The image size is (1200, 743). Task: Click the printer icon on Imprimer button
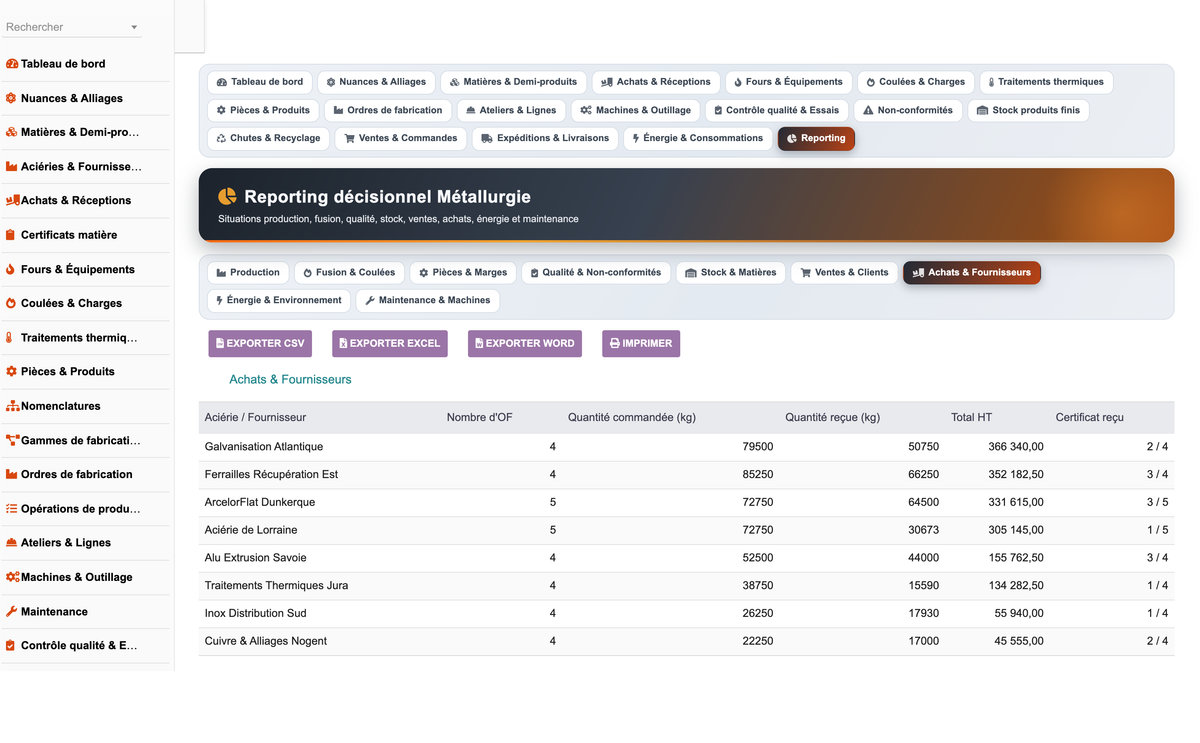(615, 343)
